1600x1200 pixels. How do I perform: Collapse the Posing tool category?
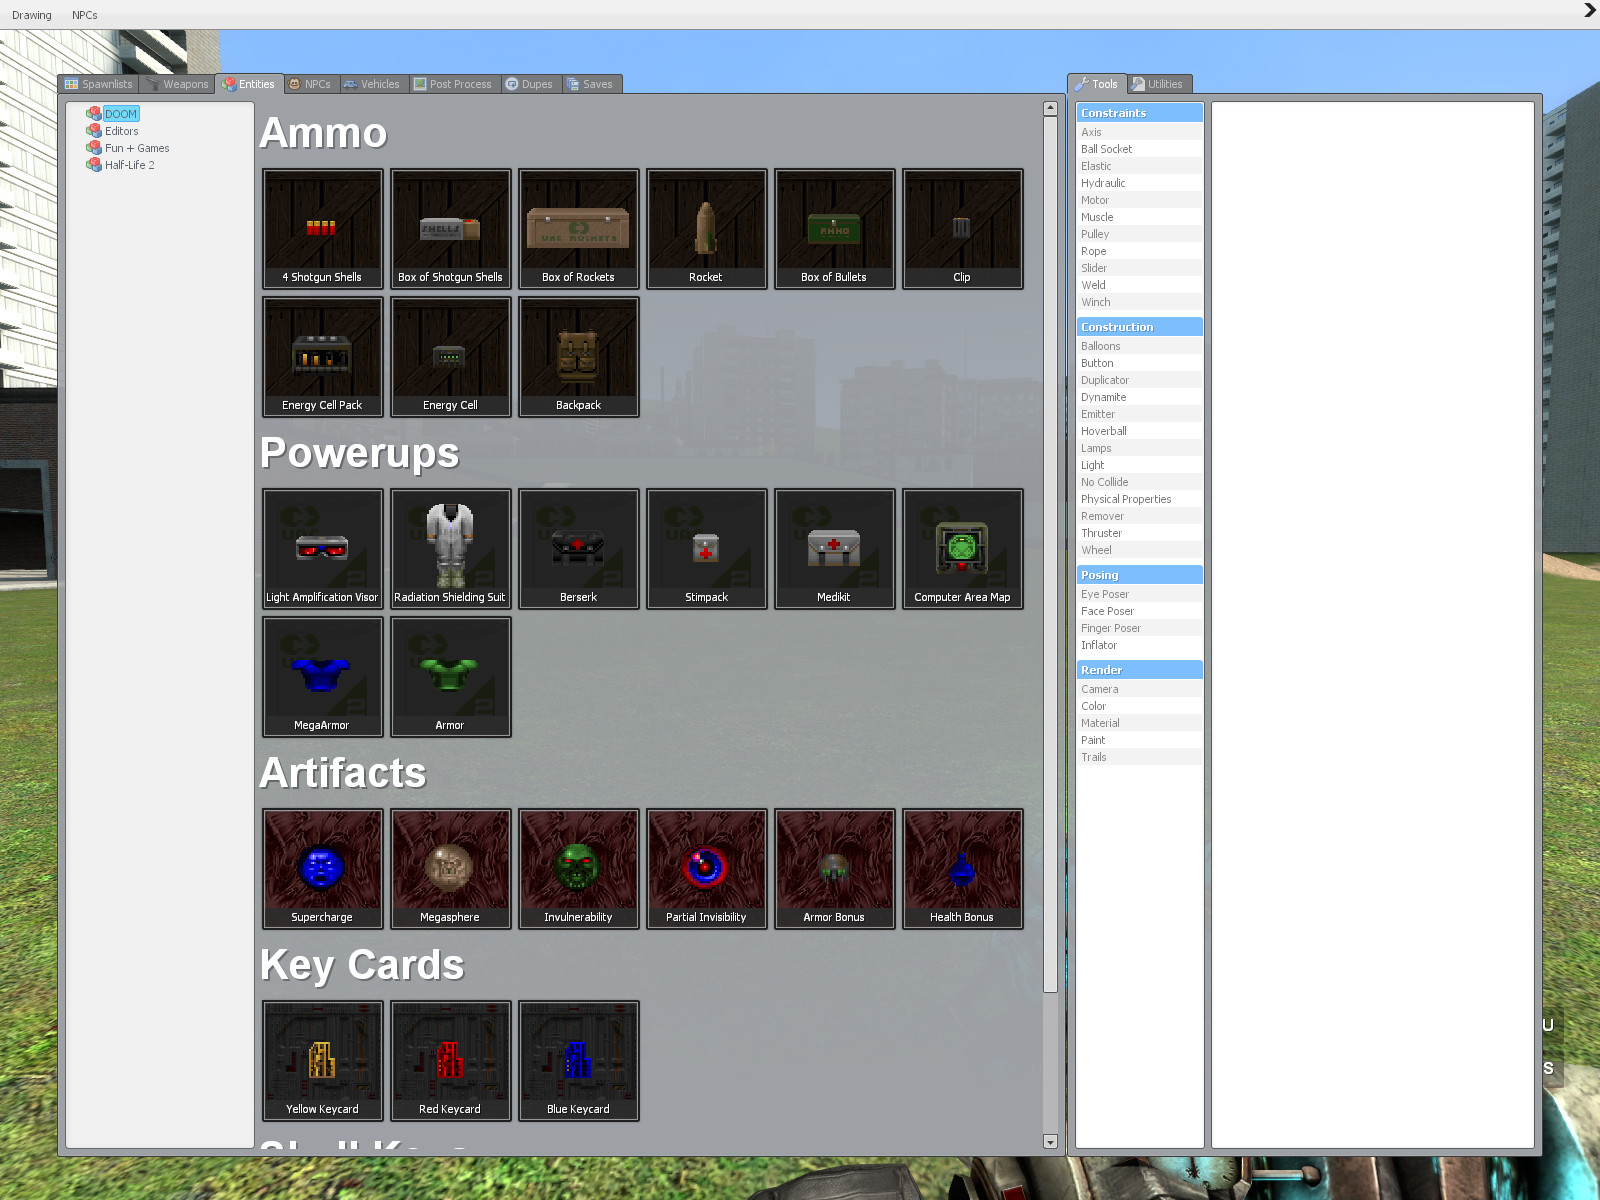1140,575
